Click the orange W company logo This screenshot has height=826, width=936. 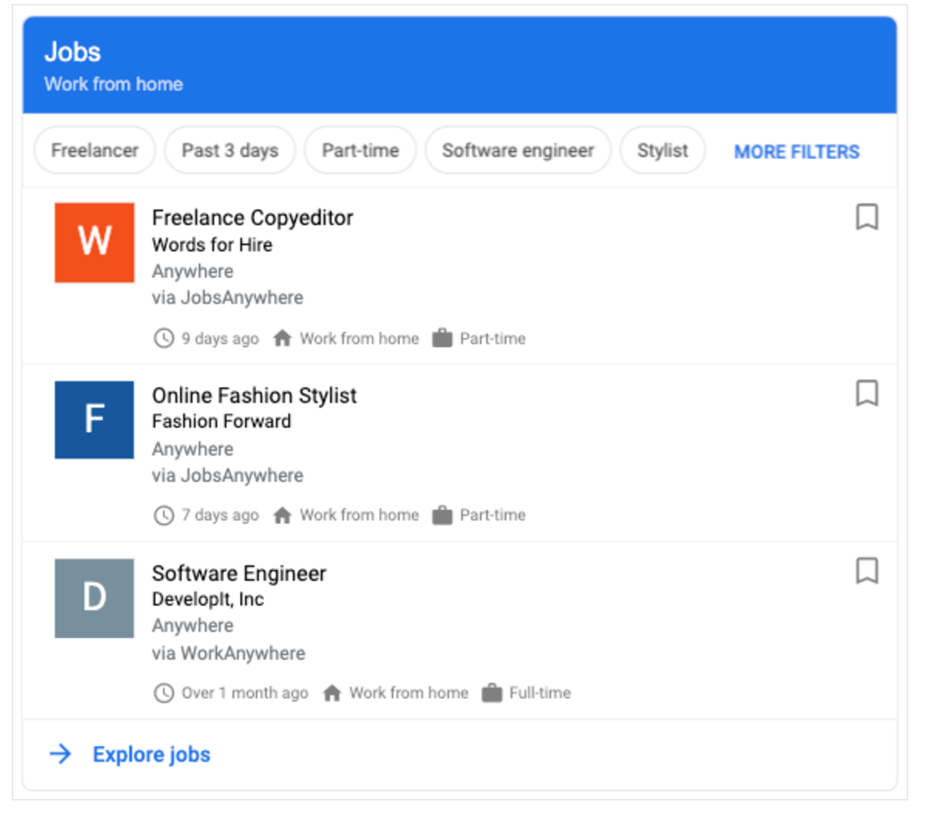click(x=94, y=242)
